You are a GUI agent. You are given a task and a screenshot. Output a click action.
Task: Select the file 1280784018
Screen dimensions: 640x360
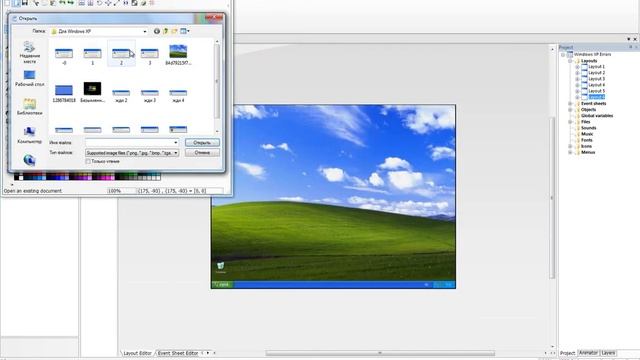click(64, 93)
